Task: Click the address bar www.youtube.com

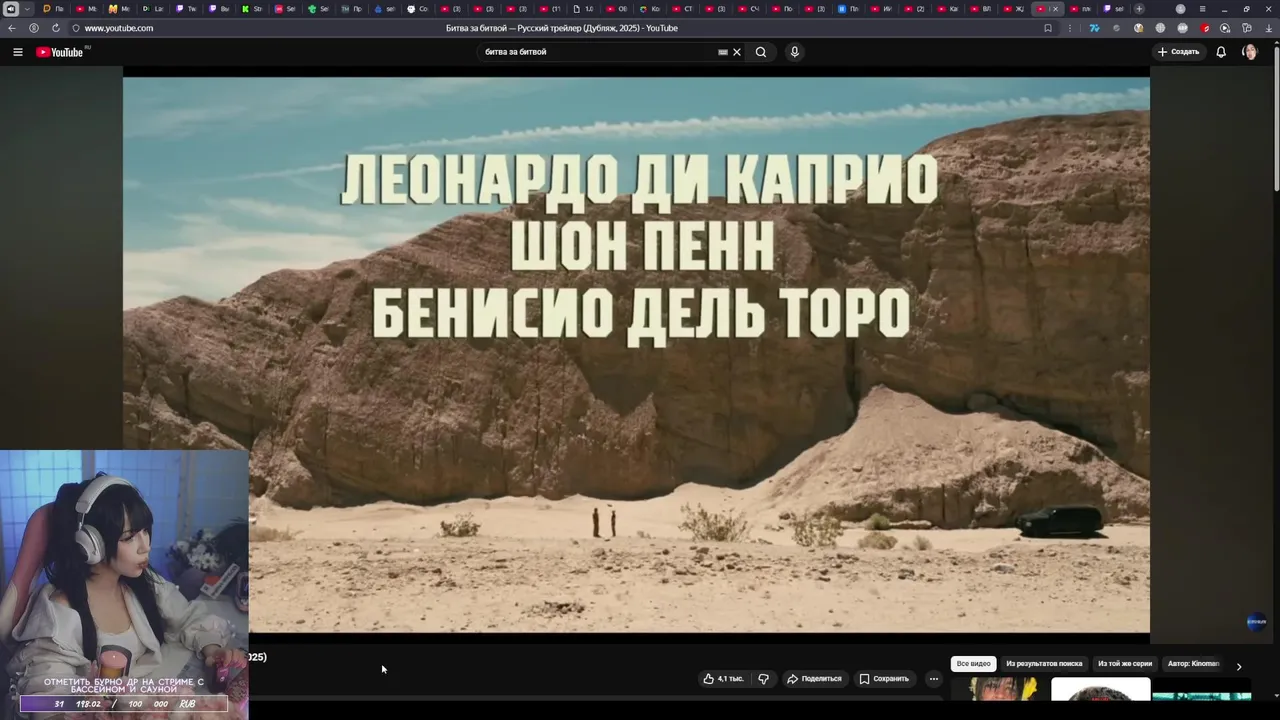Action: (119, 28)
